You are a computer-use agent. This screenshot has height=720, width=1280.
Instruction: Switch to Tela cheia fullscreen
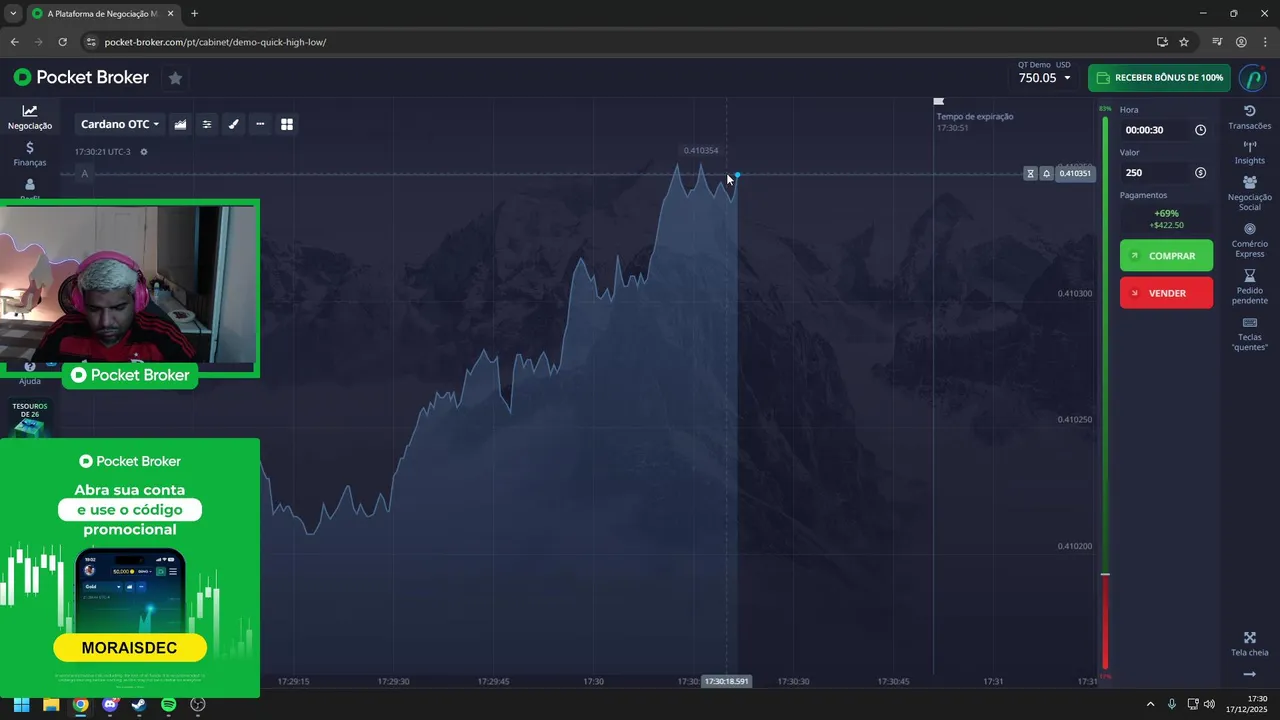point(1249,644)
